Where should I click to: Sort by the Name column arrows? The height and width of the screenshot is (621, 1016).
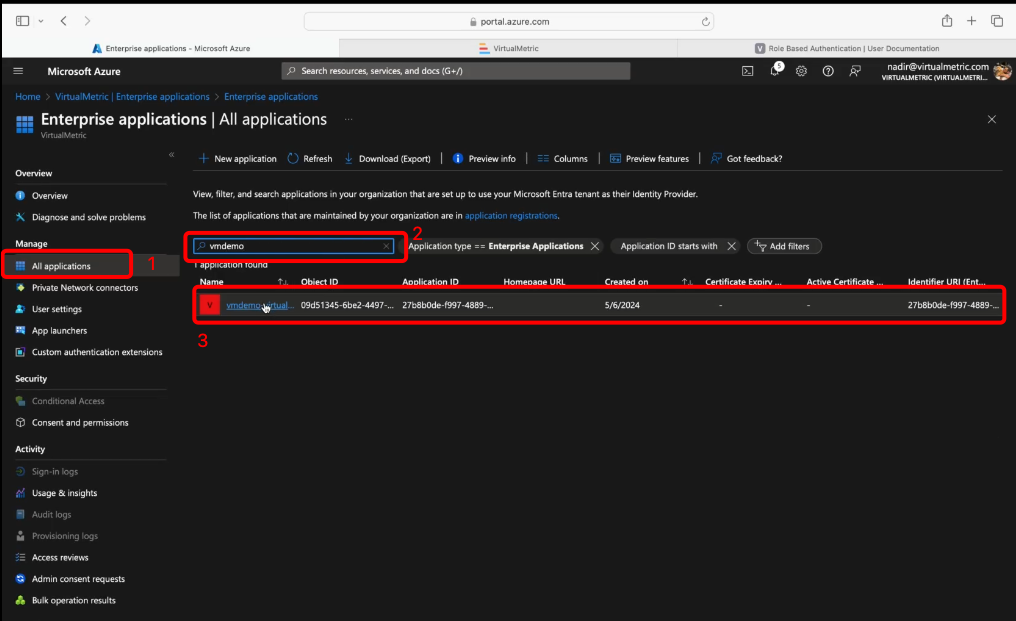point(283,281)
